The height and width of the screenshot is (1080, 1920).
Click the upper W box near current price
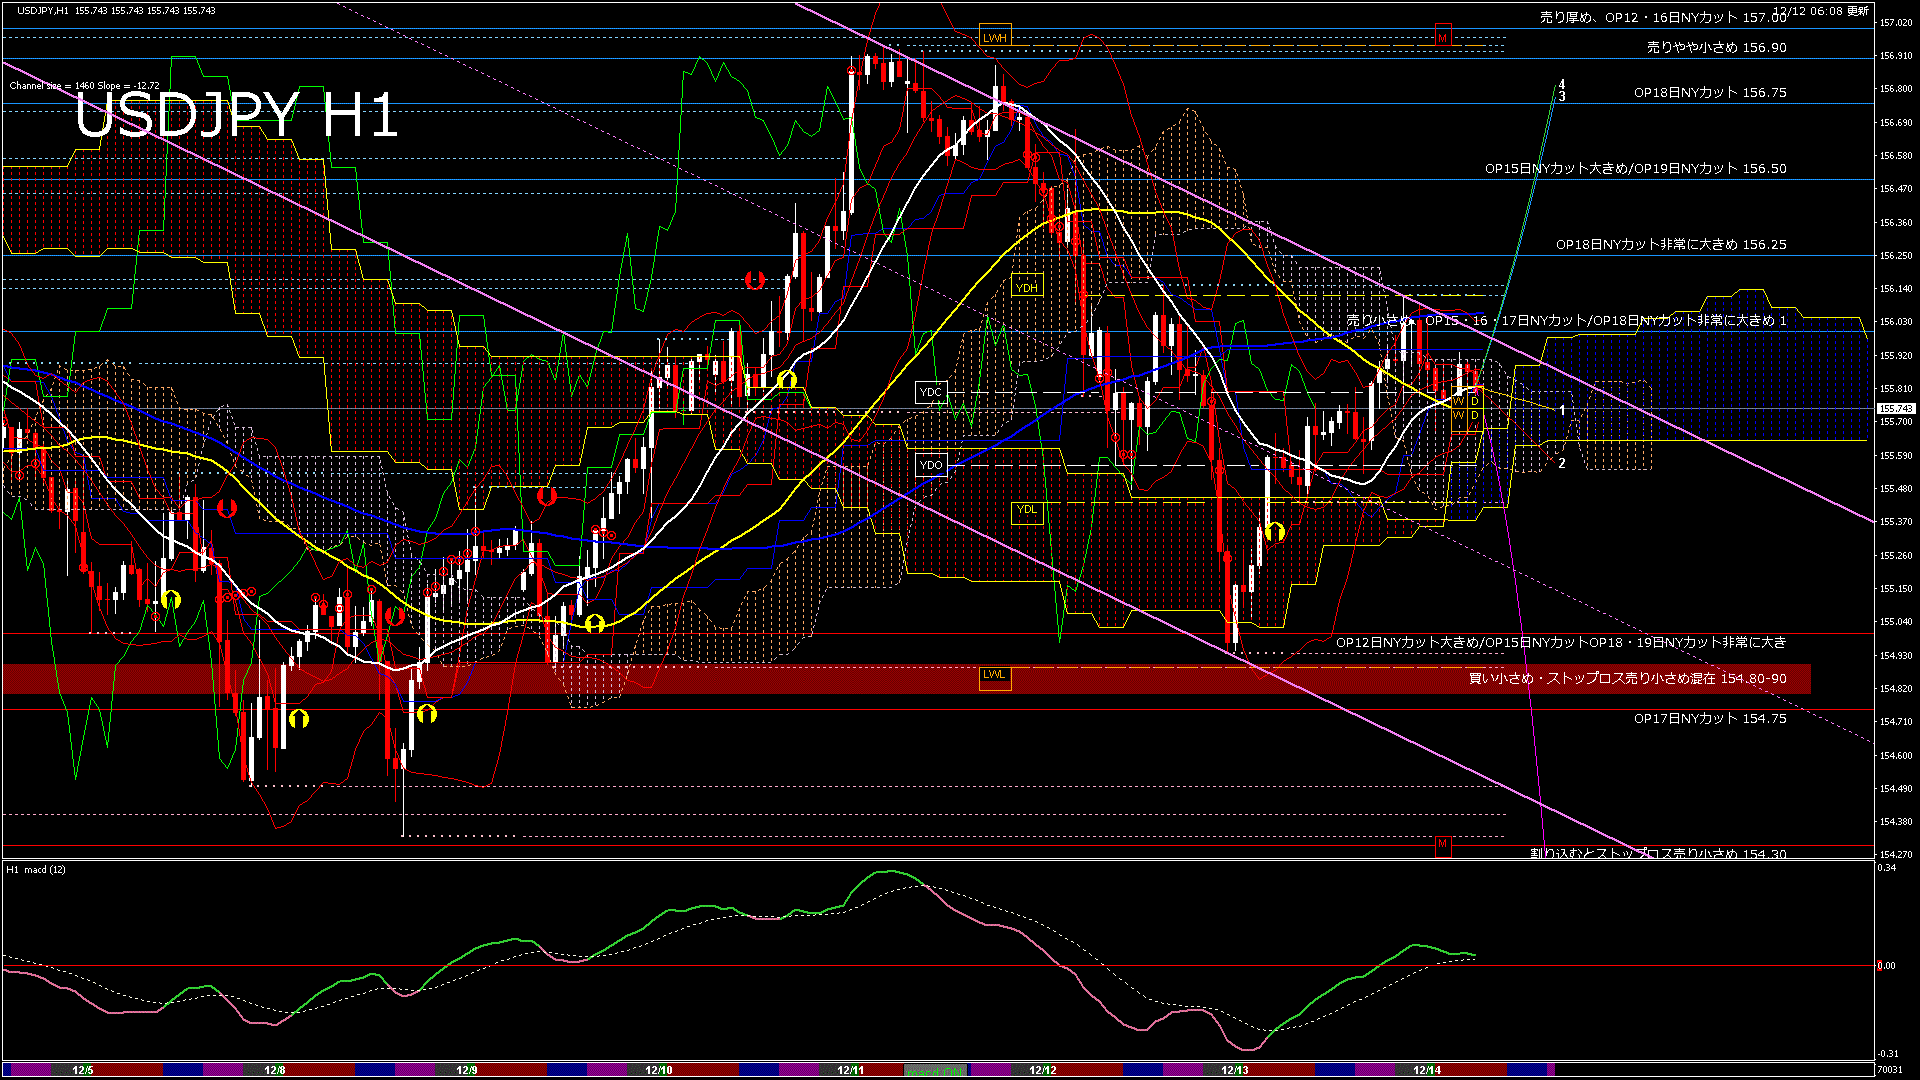point(1458,401)
